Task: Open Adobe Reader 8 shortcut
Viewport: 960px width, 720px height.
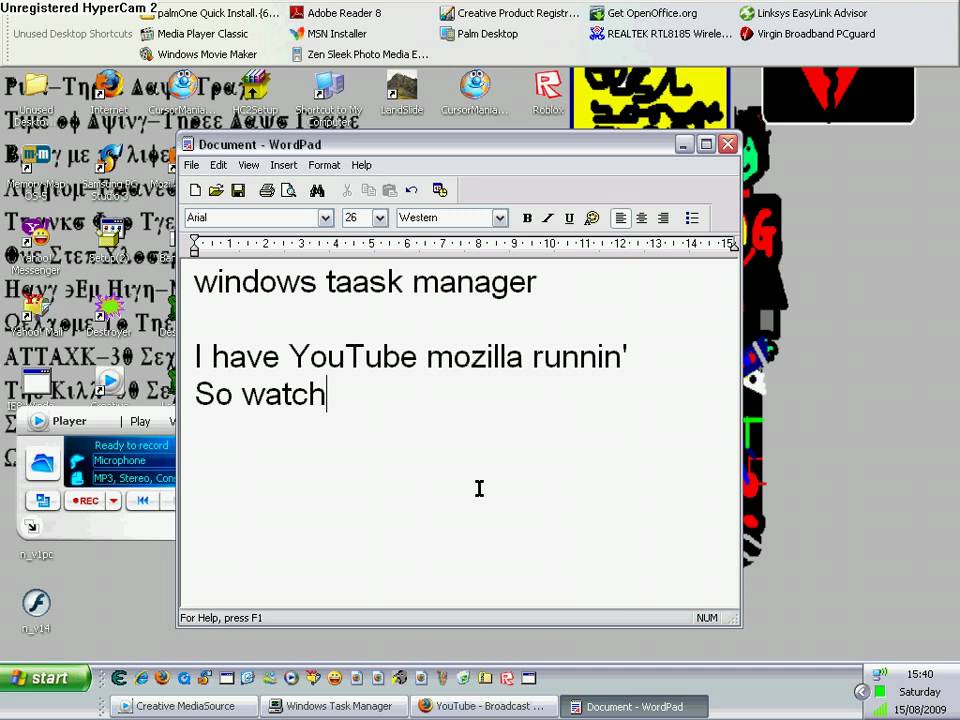Action: (x=336, y=13)
